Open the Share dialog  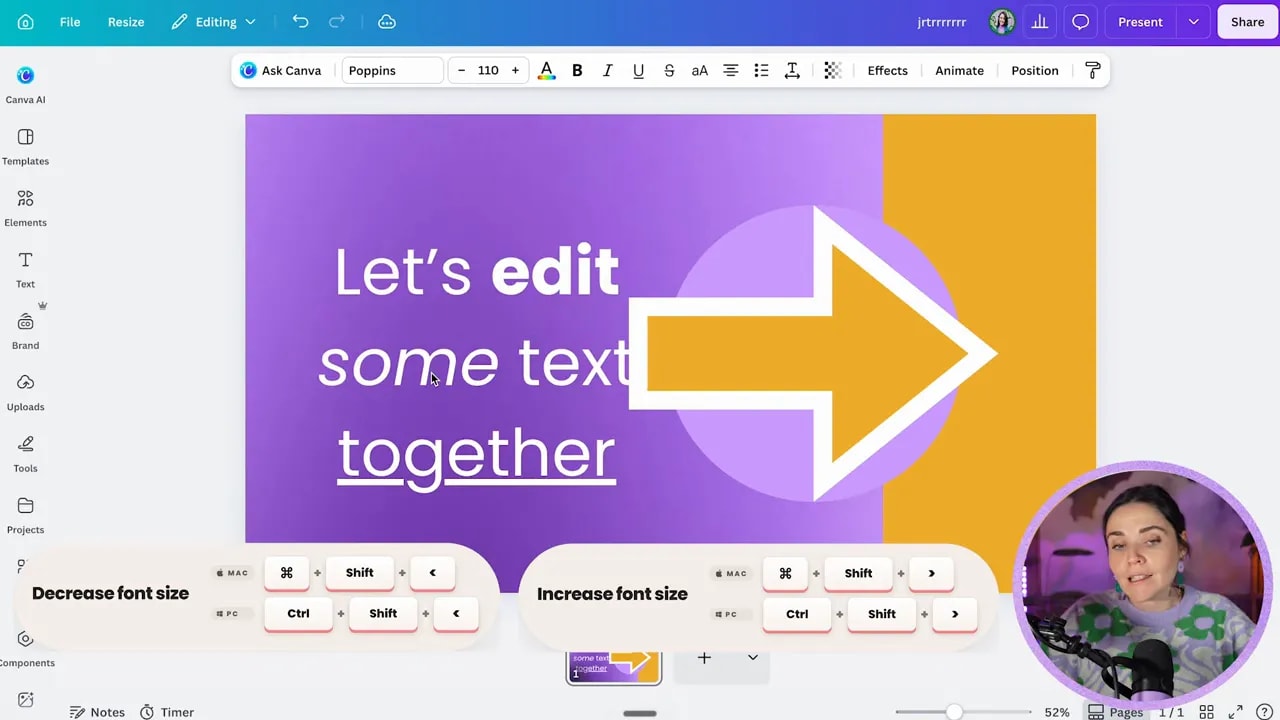(1247, 22)
